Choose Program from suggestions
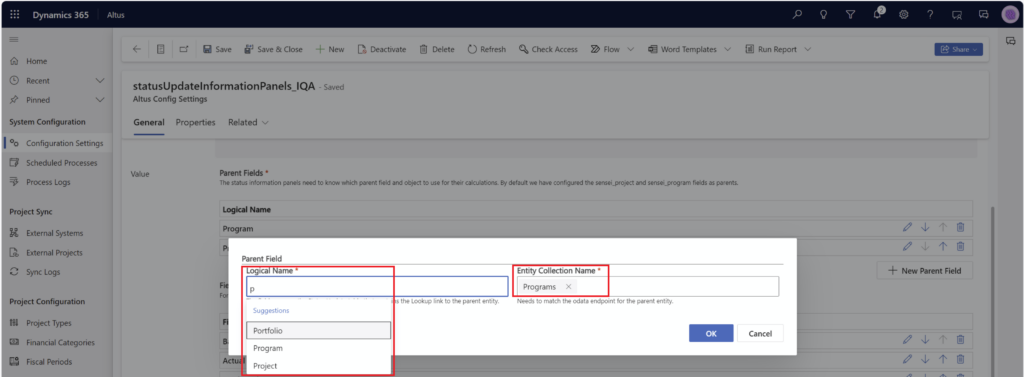The width and height of the screenshot is (1024, 377). [x=318, y=348]
